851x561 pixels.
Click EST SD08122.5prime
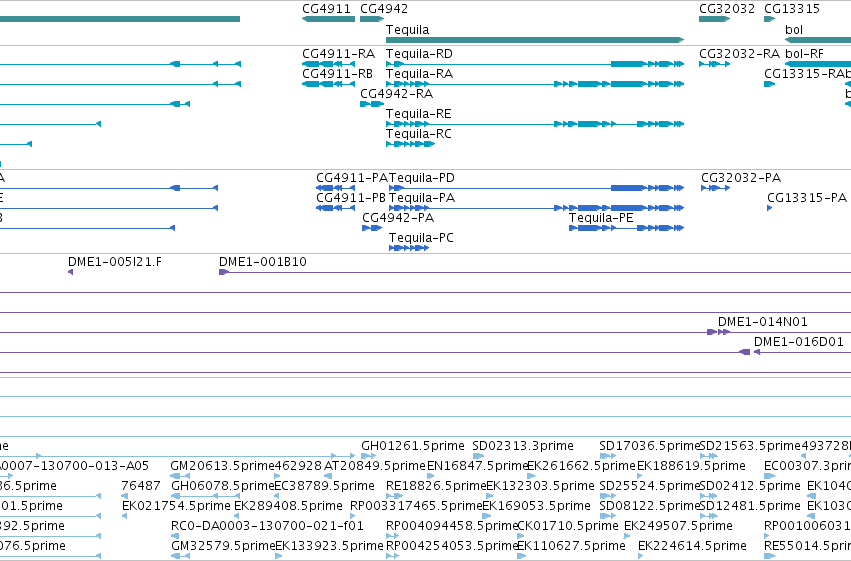pos(649,506)
